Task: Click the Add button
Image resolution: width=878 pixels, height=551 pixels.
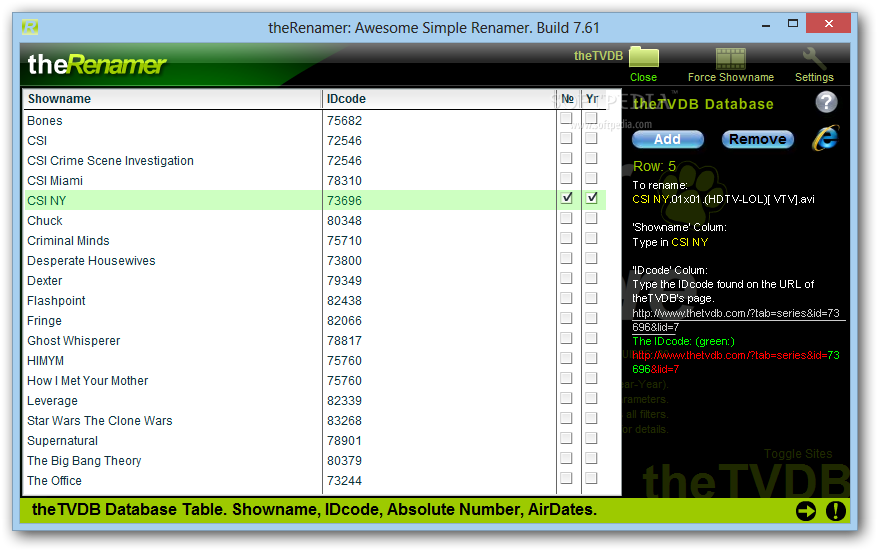Action: pos(667,139)
